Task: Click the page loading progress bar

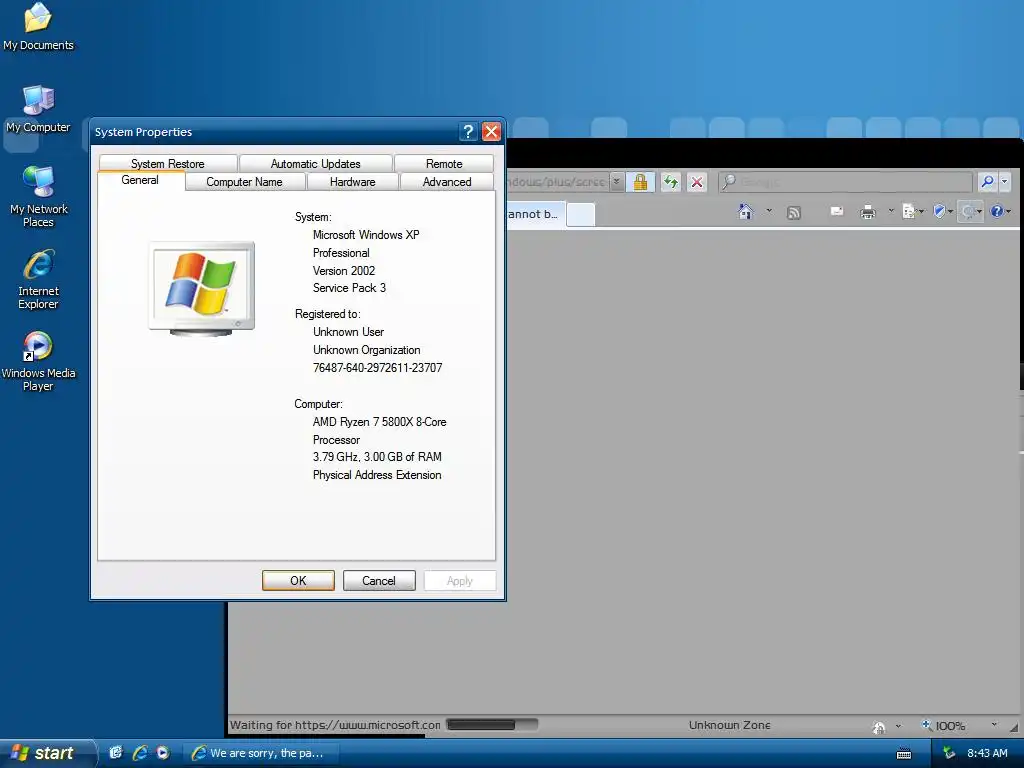Action: 492,724
